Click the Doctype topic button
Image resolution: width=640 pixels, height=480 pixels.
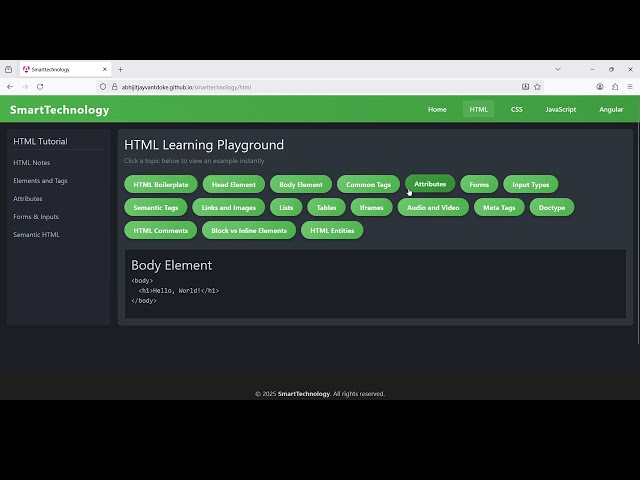click(552, 207)
